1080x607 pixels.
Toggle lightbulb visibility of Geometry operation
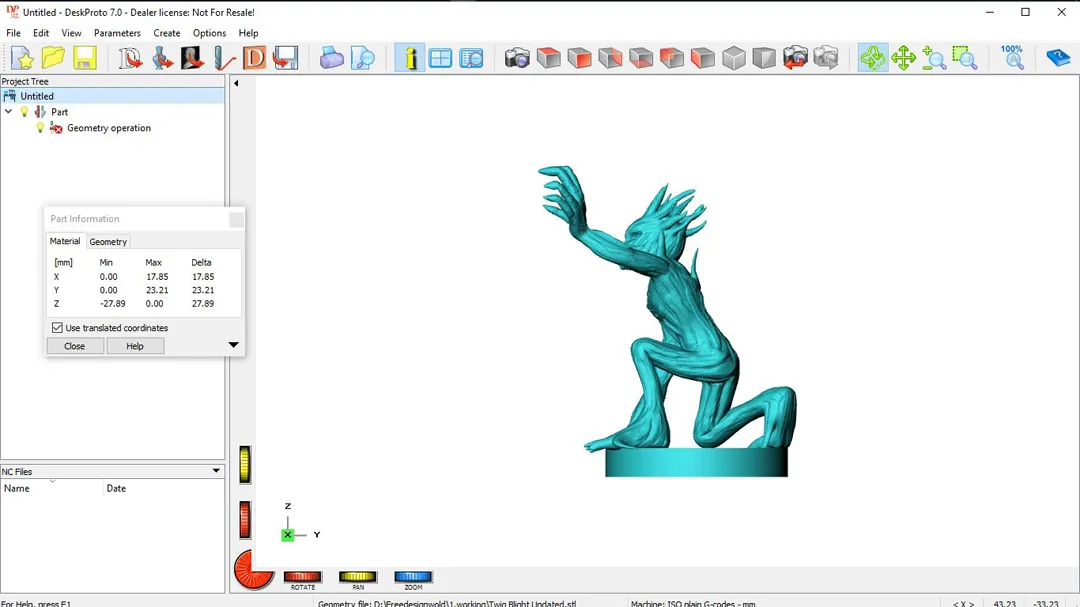(40, 127)
